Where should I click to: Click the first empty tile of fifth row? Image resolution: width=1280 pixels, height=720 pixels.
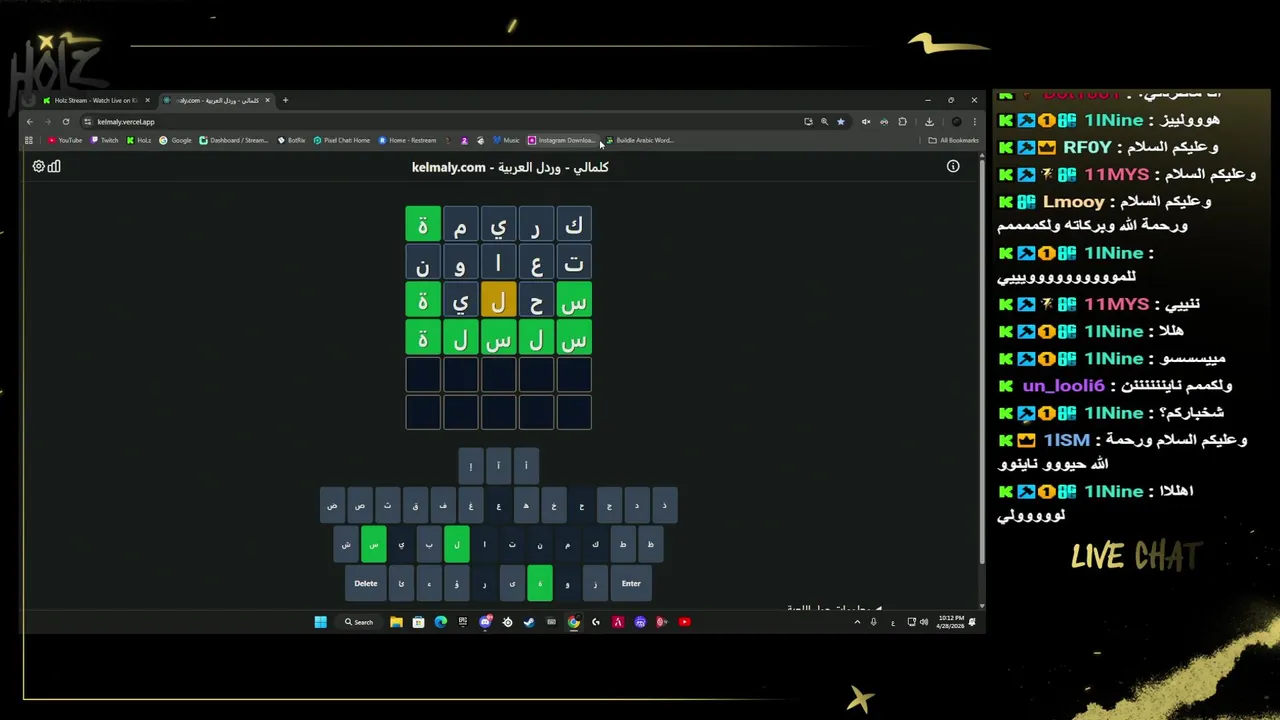coord(573,375)
